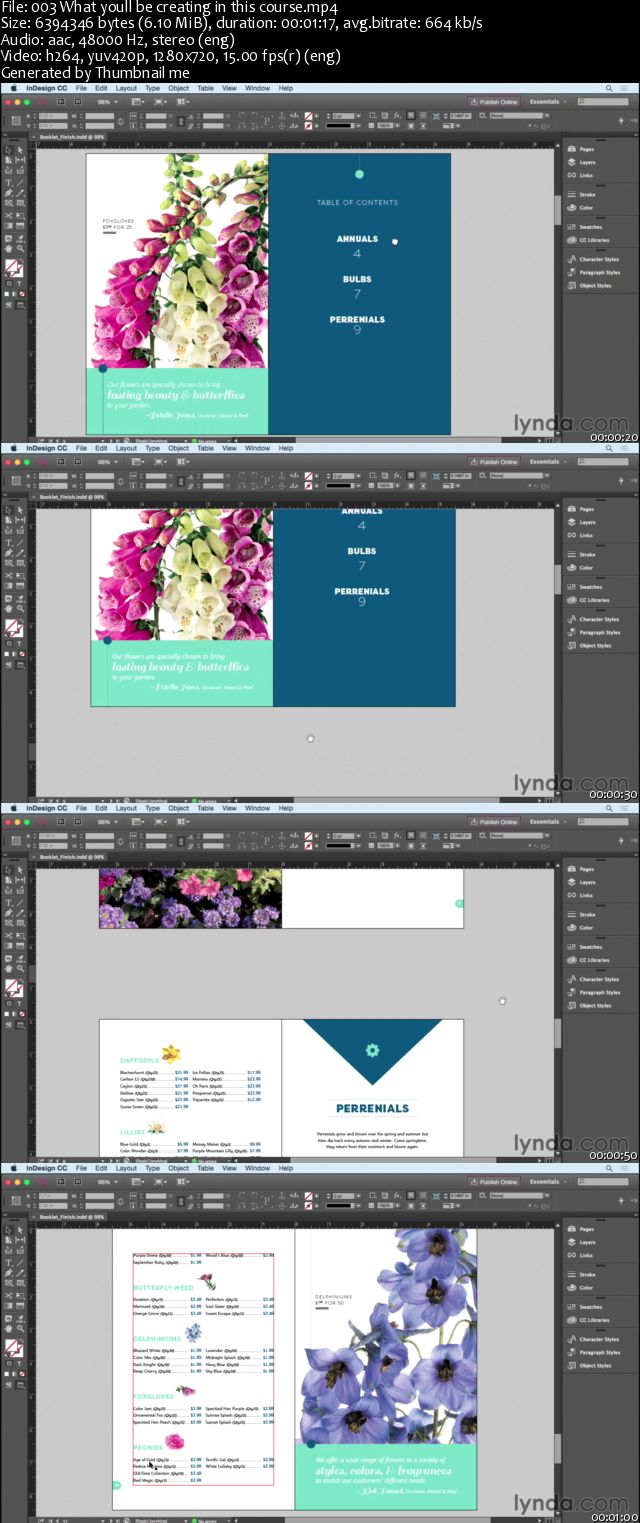Click the ANNUALS heading on the contents page

pyautogui.click(x=357, y=239)
